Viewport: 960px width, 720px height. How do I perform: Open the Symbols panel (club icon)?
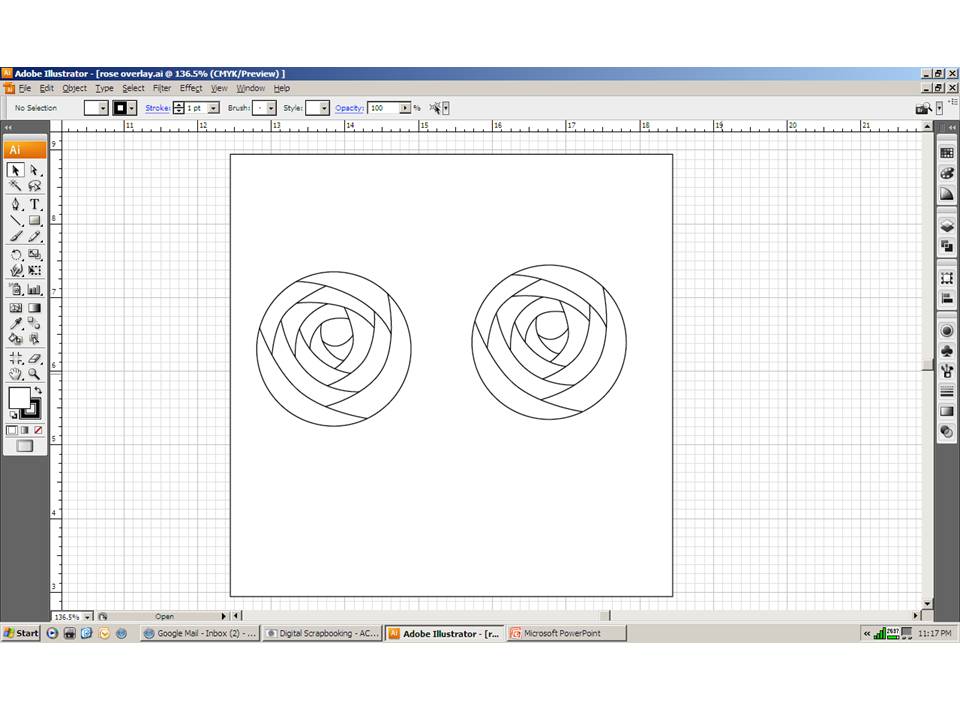click(x=947, y=351)
